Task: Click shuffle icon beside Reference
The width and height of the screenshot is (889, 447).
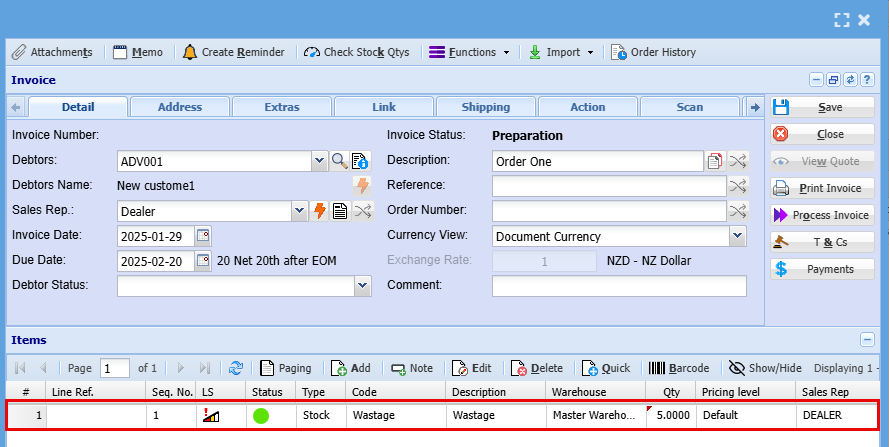Action: coord(738,185)
